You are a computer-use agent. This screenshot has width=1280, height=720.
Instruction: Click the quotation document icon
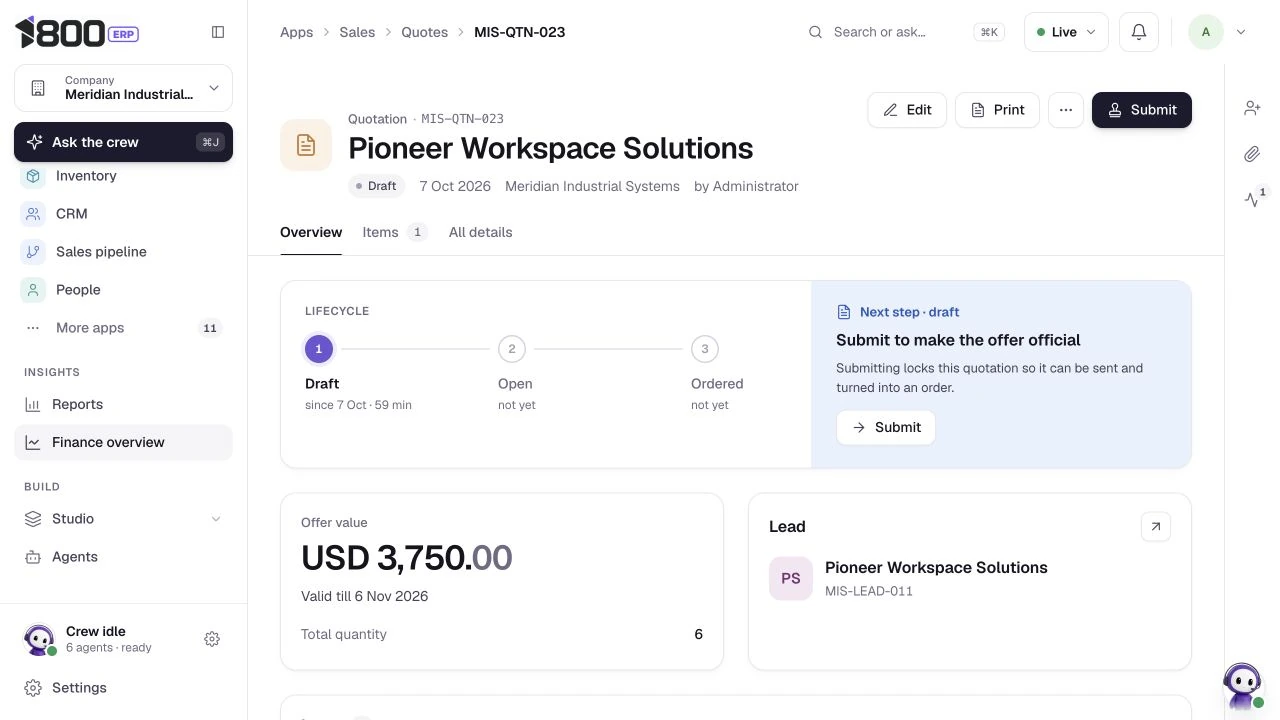306,145
